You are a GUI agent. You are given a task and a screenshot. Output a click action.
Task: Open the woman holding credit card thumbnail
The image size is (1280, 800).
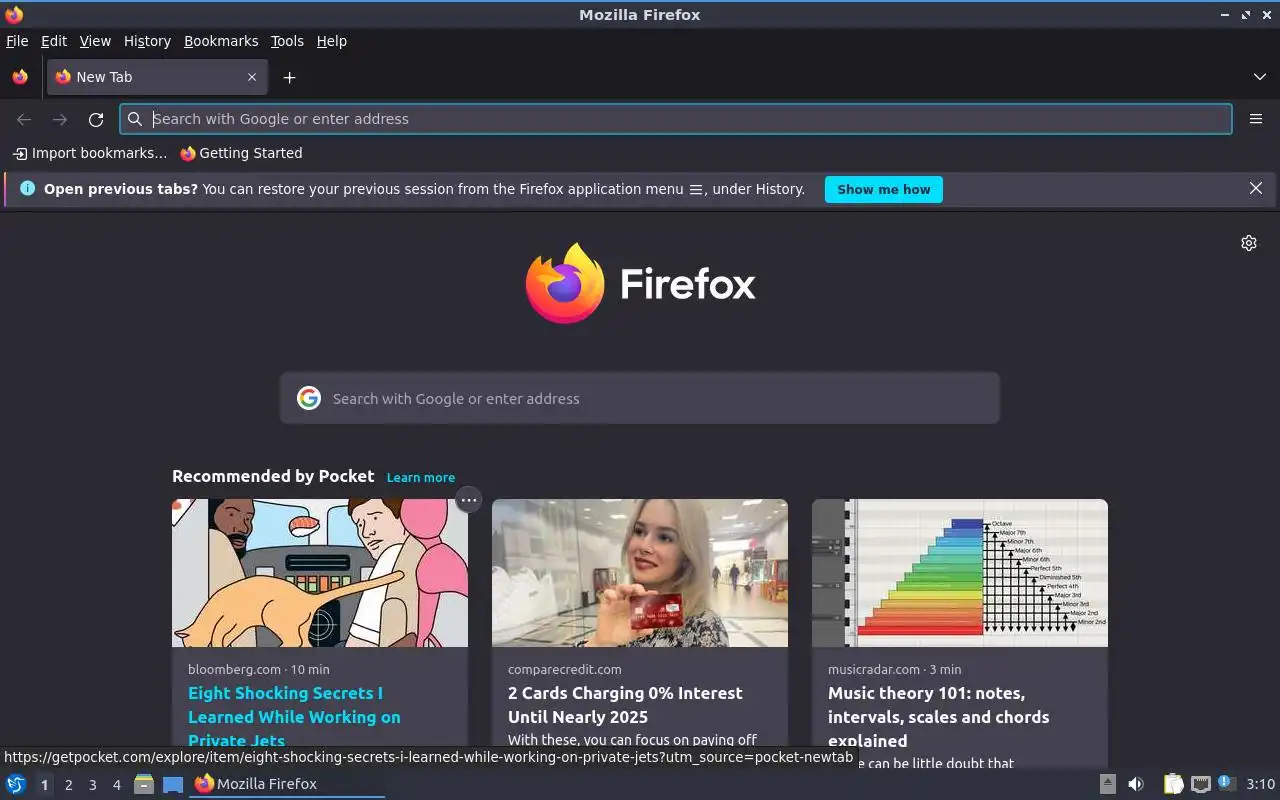click(x=640, y=573)
